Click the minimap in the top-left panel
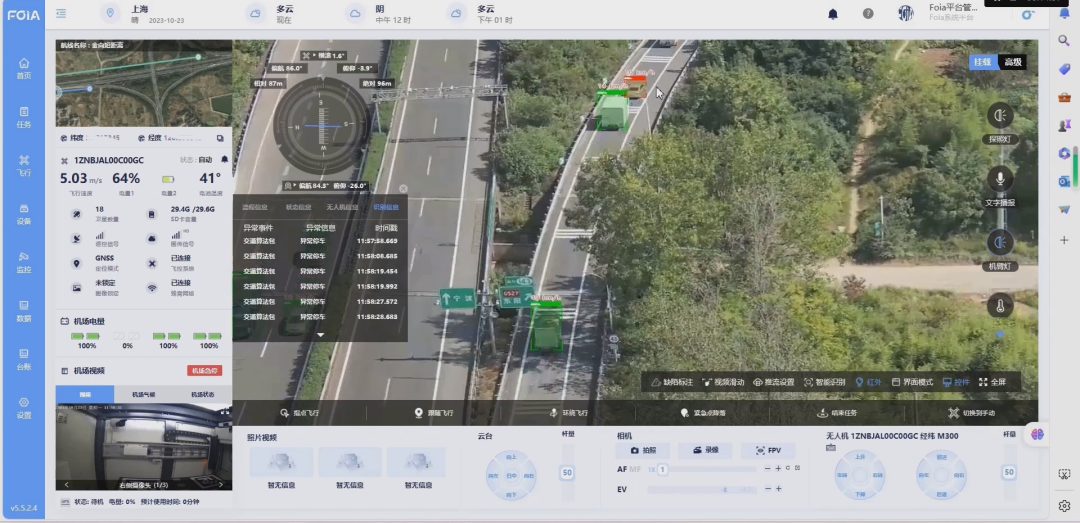 coord(143,88)
